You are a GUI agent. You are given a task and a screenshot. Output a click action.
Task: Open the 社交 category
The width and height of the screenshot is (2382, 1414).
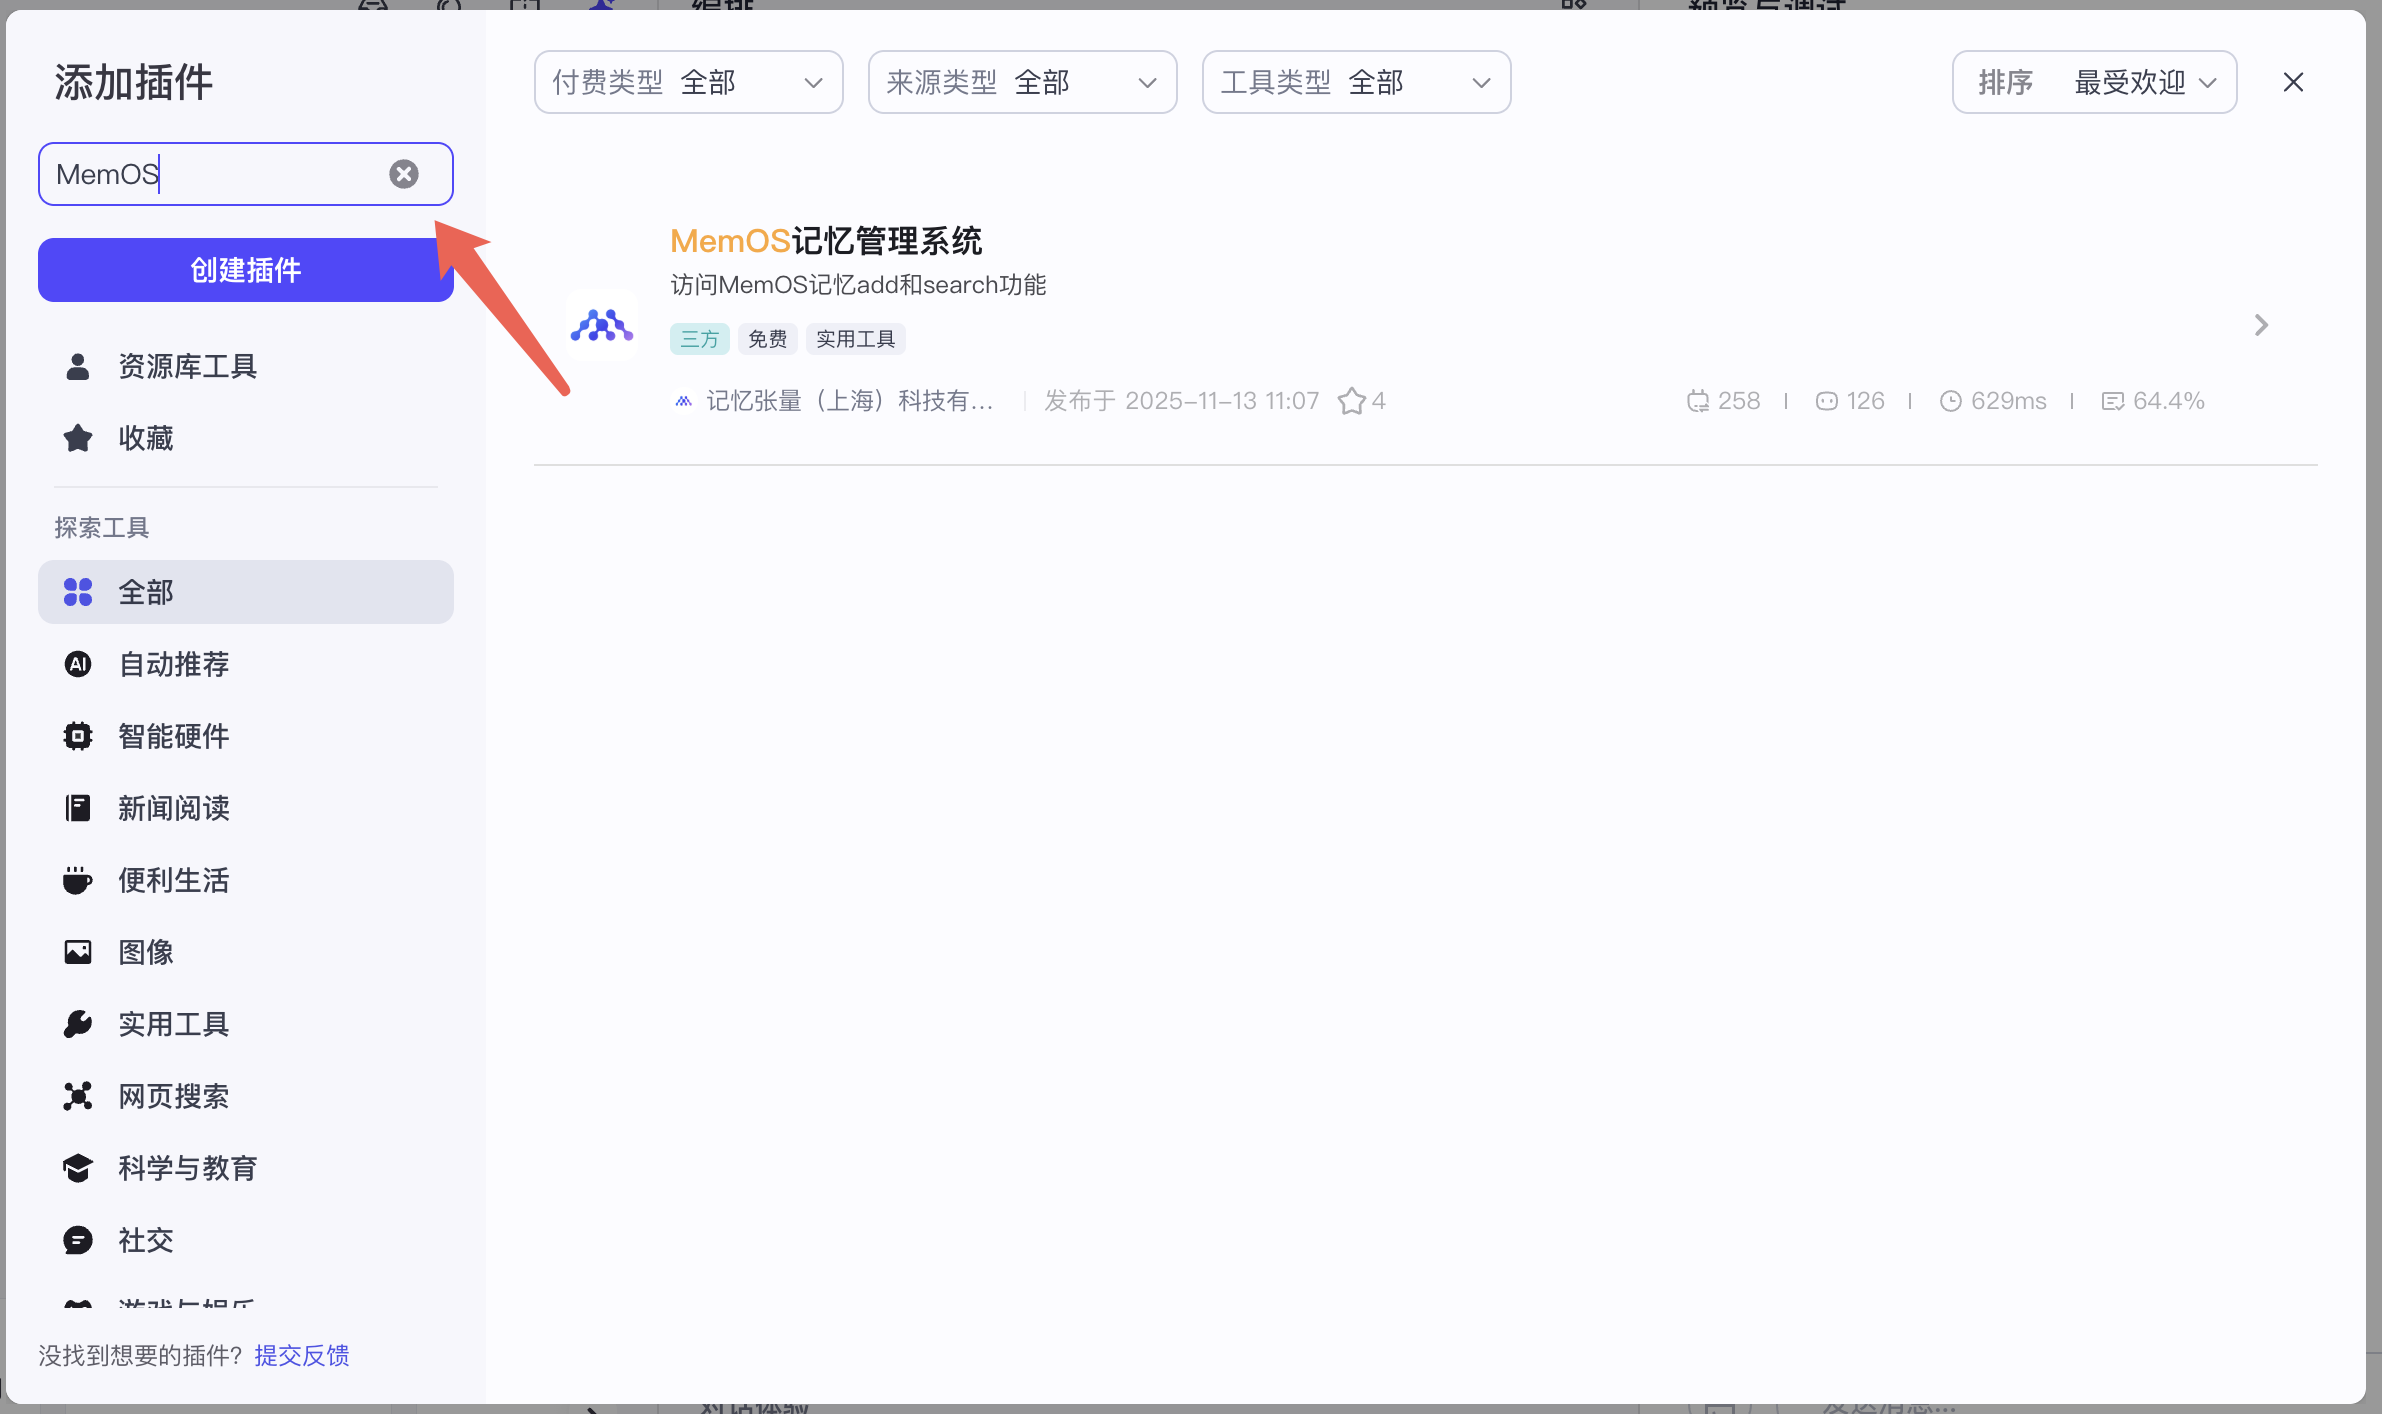(143, 1239)
